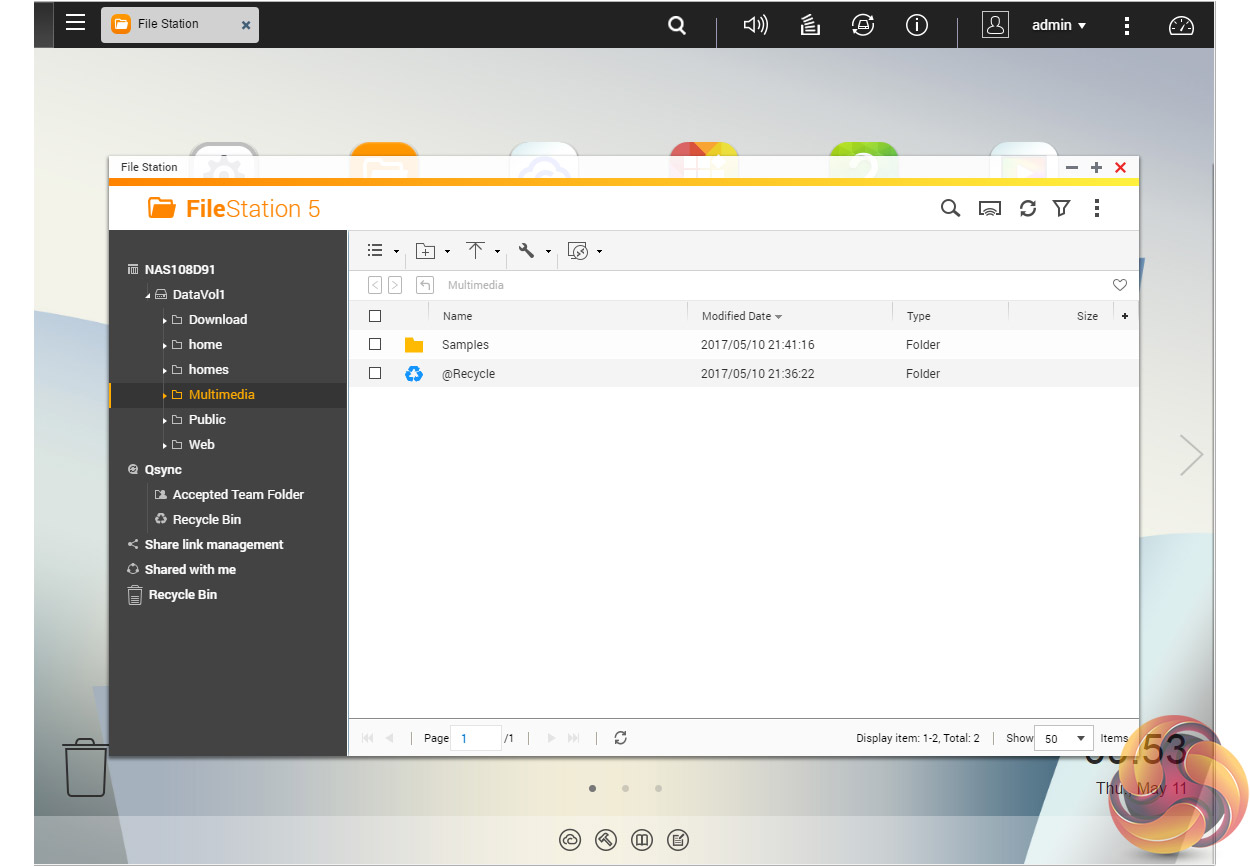1250x867 pixels.
Task: Refresh FileStation with header refresh icon
Action: pyautogui.click(x=1027, y=209)
